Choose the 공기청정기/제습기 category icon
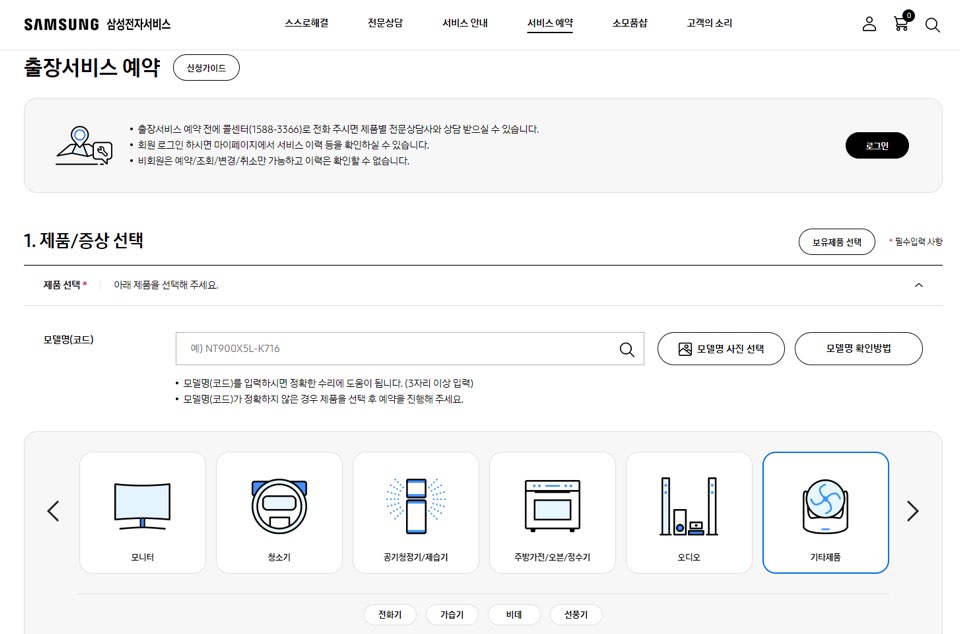Screen dimensions: 960x634 point(415,511)
